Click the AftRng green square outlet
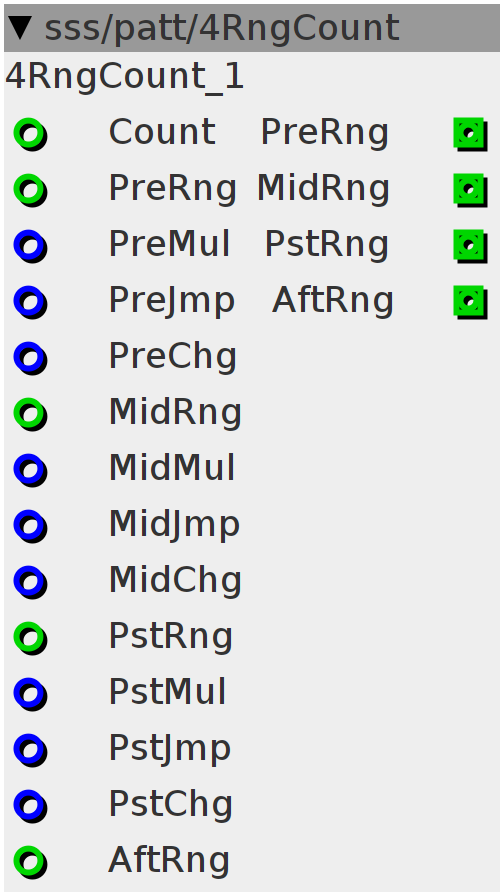504x896 pixels. (x=470, y=302)
